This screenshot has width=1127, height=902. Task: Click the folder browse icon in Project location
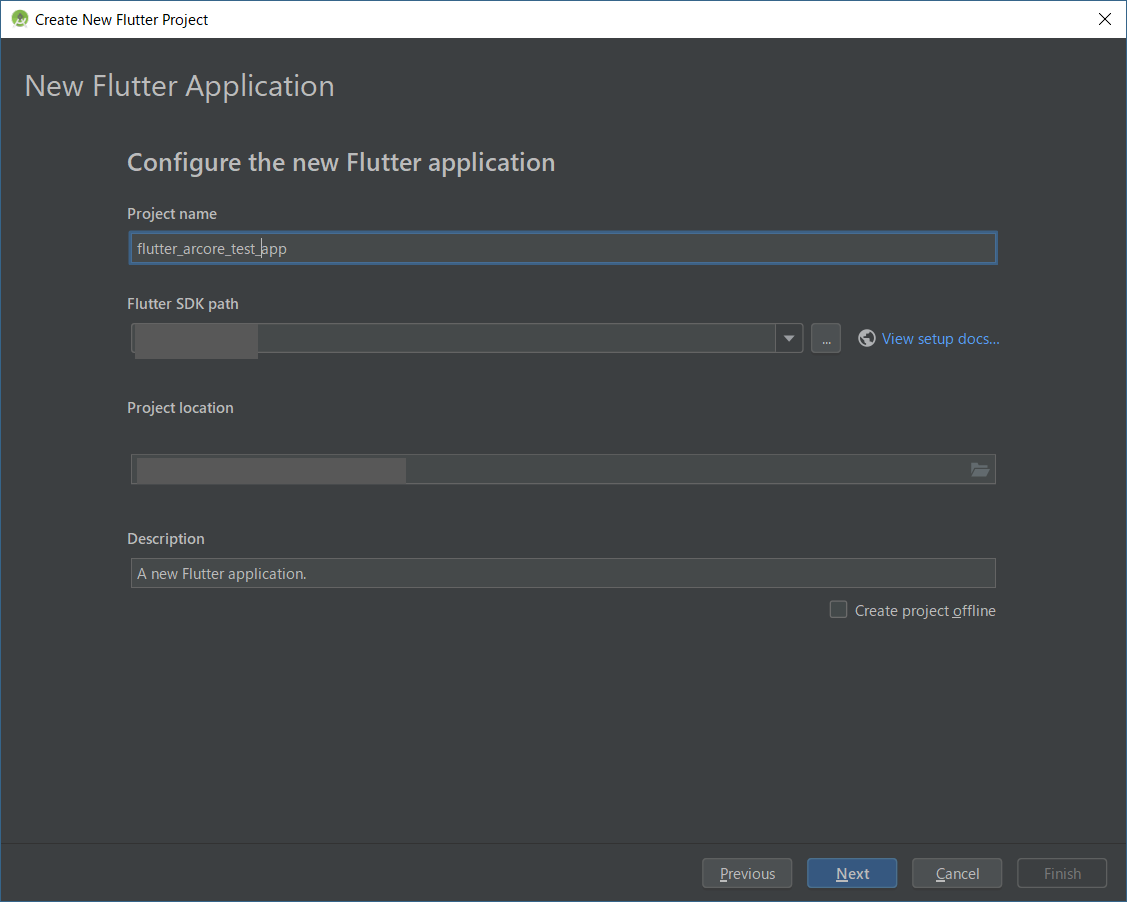[x=980, y=469]
